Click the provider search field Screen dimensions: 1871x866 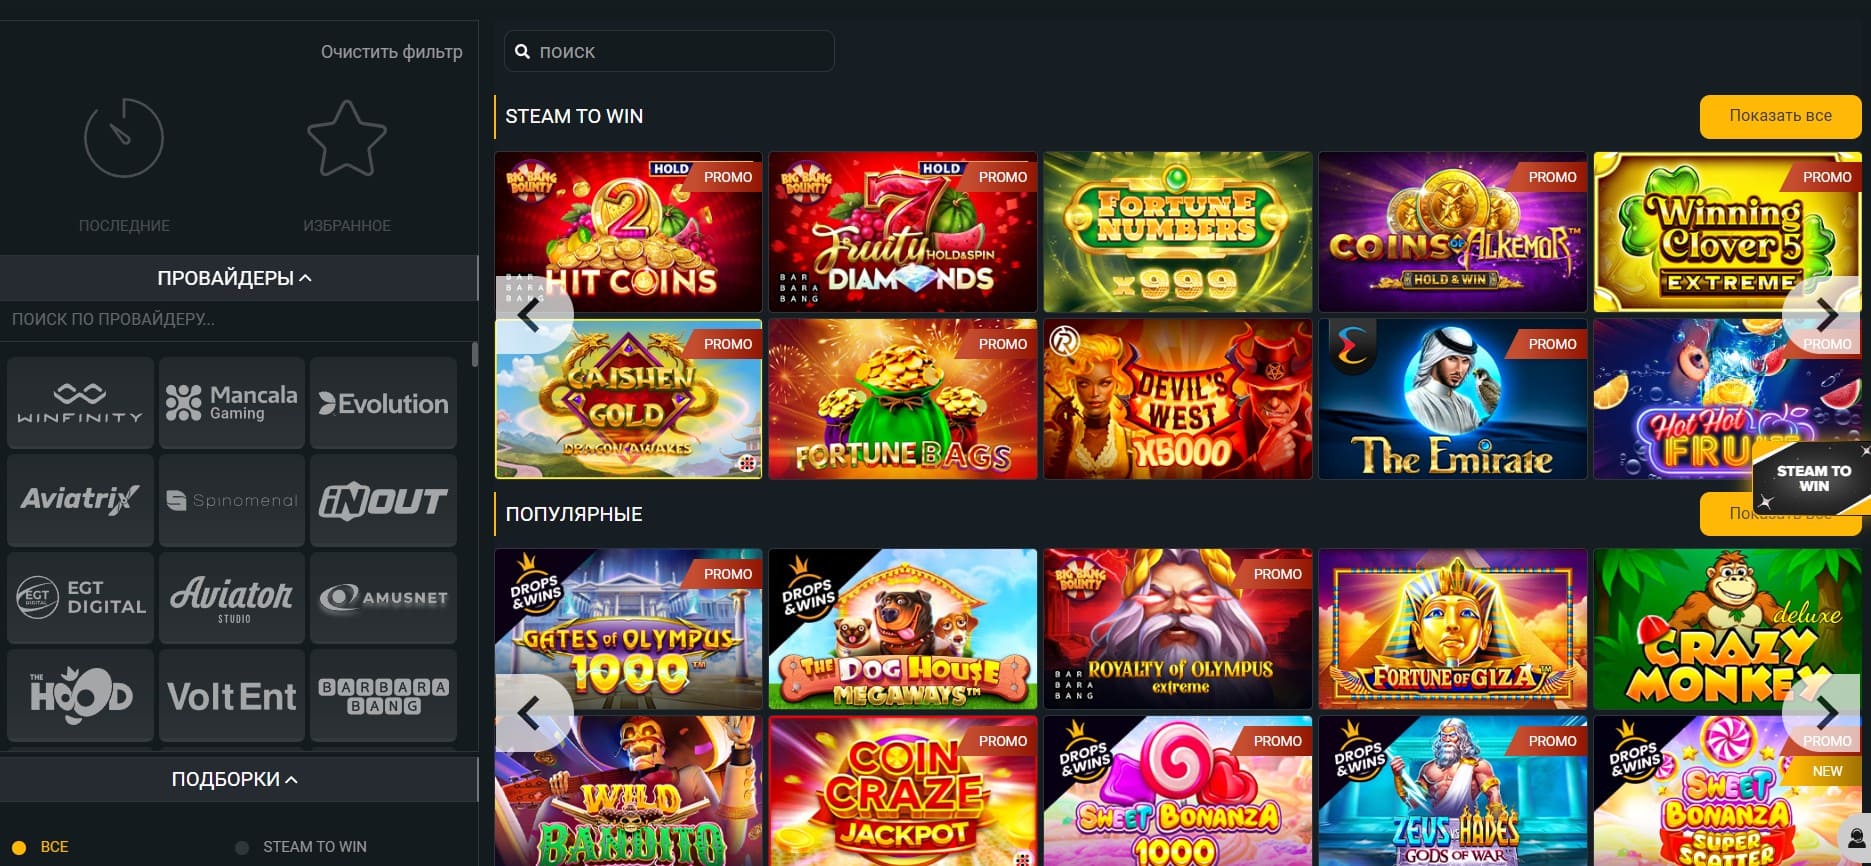point(236,320)
